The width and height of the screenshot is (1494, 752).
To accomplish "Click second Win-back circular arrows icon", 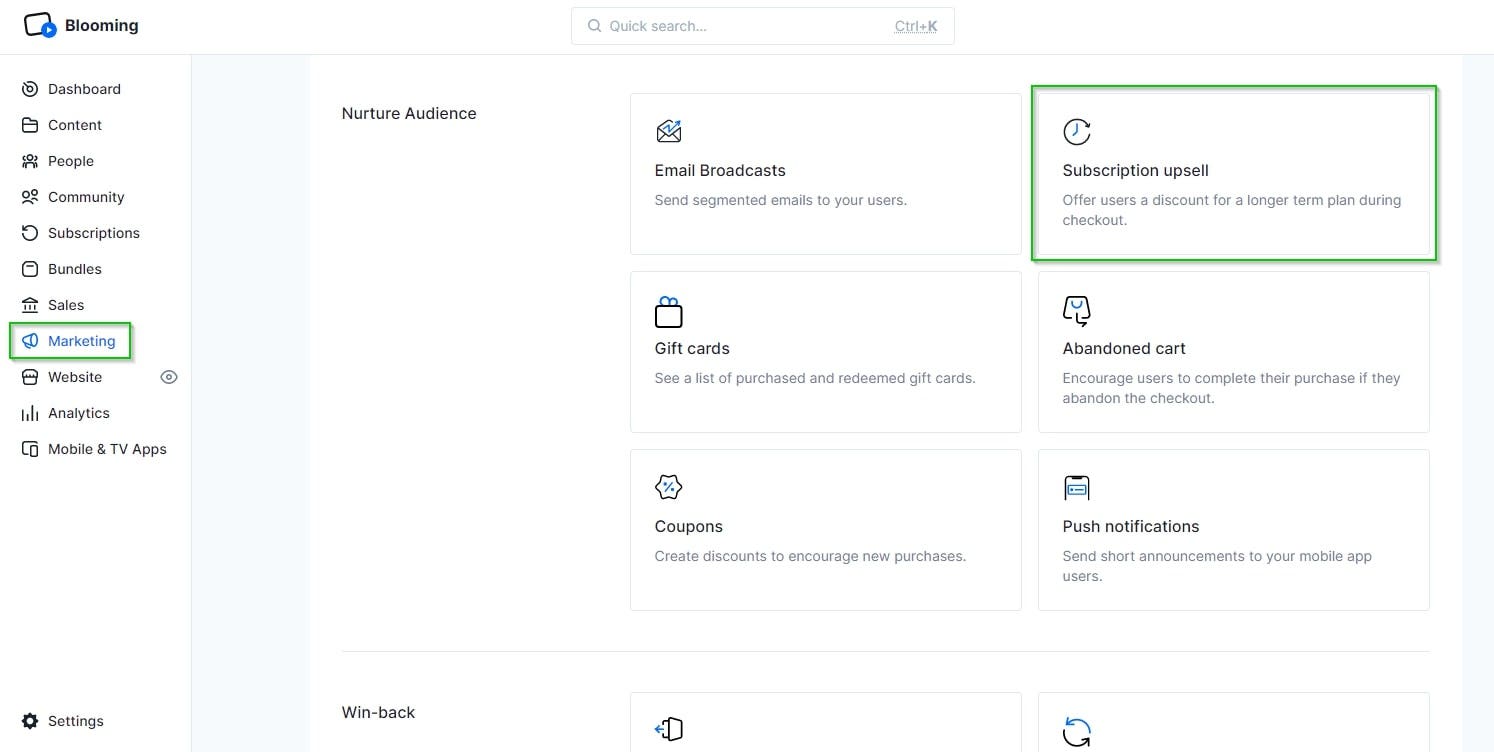I will click(1077, 732).
